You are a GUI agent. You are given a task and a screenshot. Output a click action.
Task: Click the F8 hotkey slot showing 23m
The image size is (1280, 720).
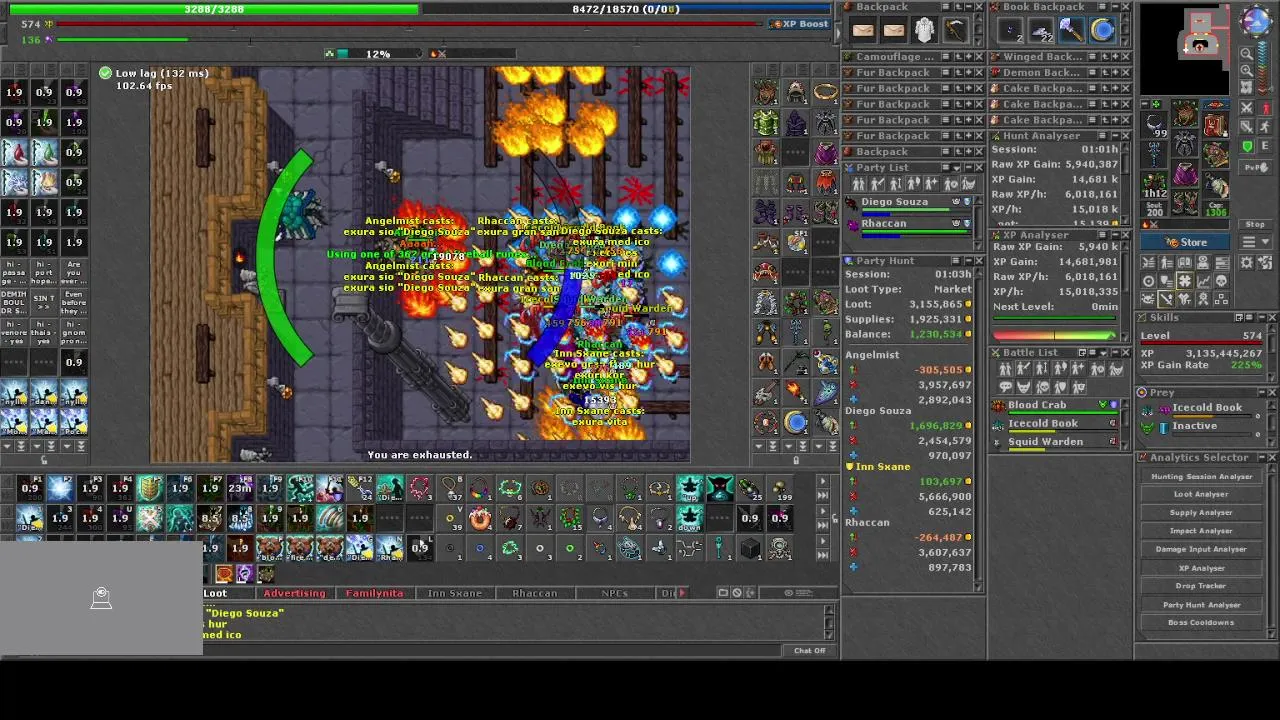tap(240, 489)
